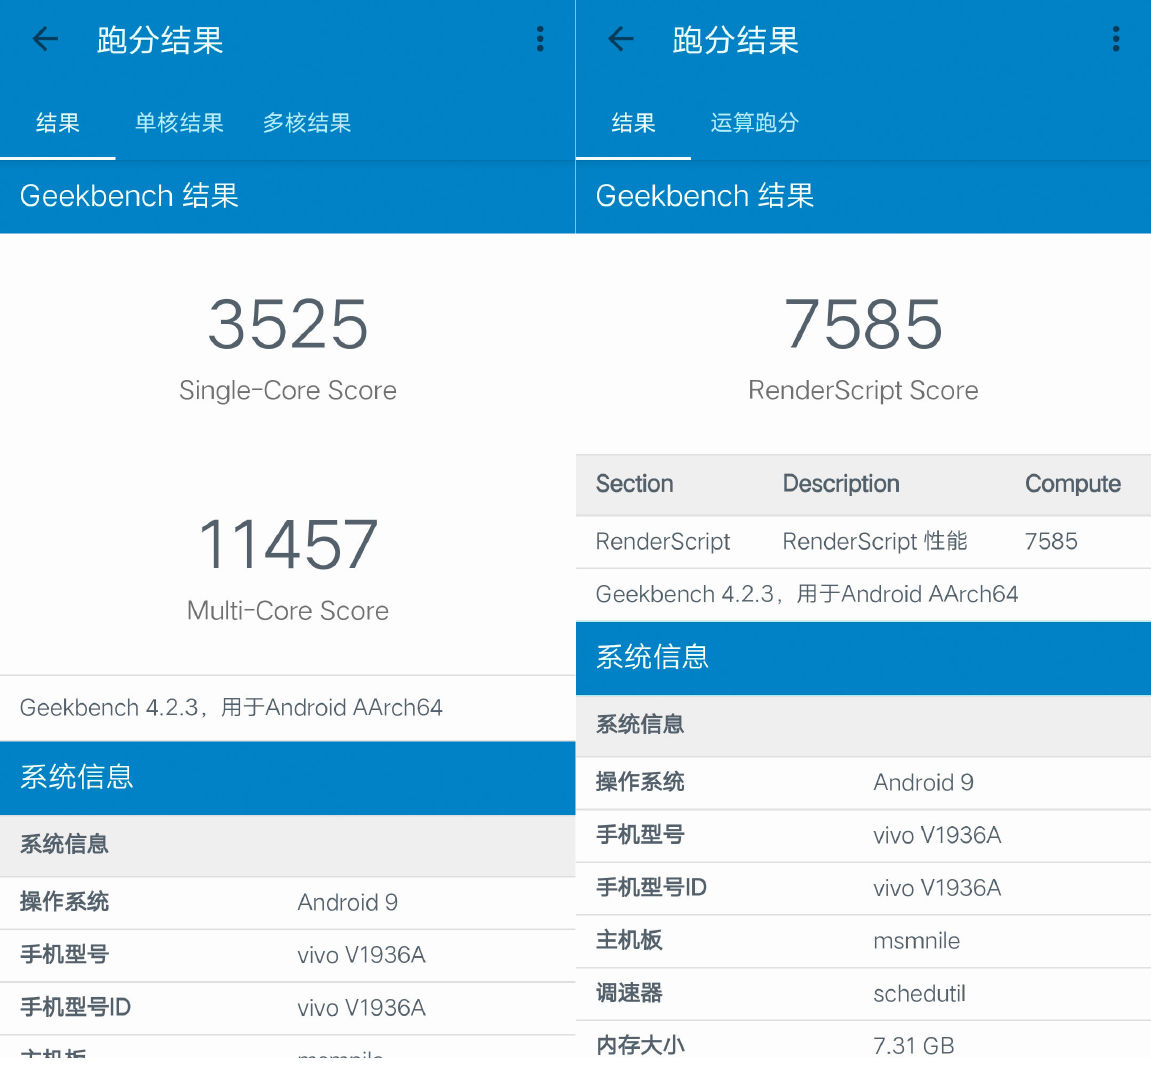Click the Multi-Core Score value 11457
This screenshot has height=1080, width=1151.
(x=288, y=543)
